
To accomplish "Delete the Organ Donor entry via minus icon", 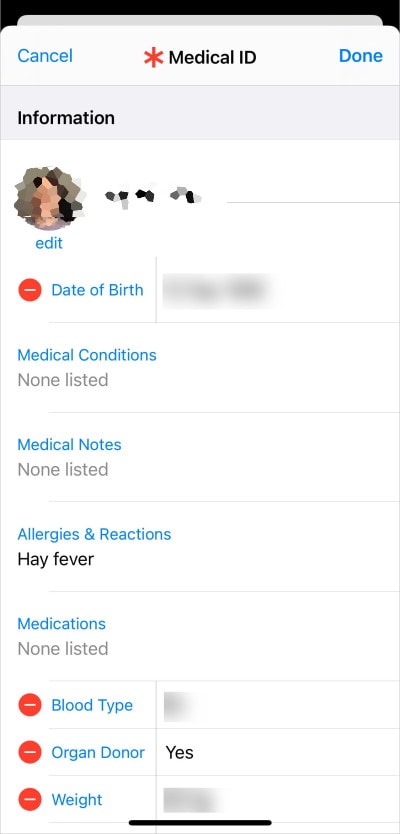I will point(30,752).
